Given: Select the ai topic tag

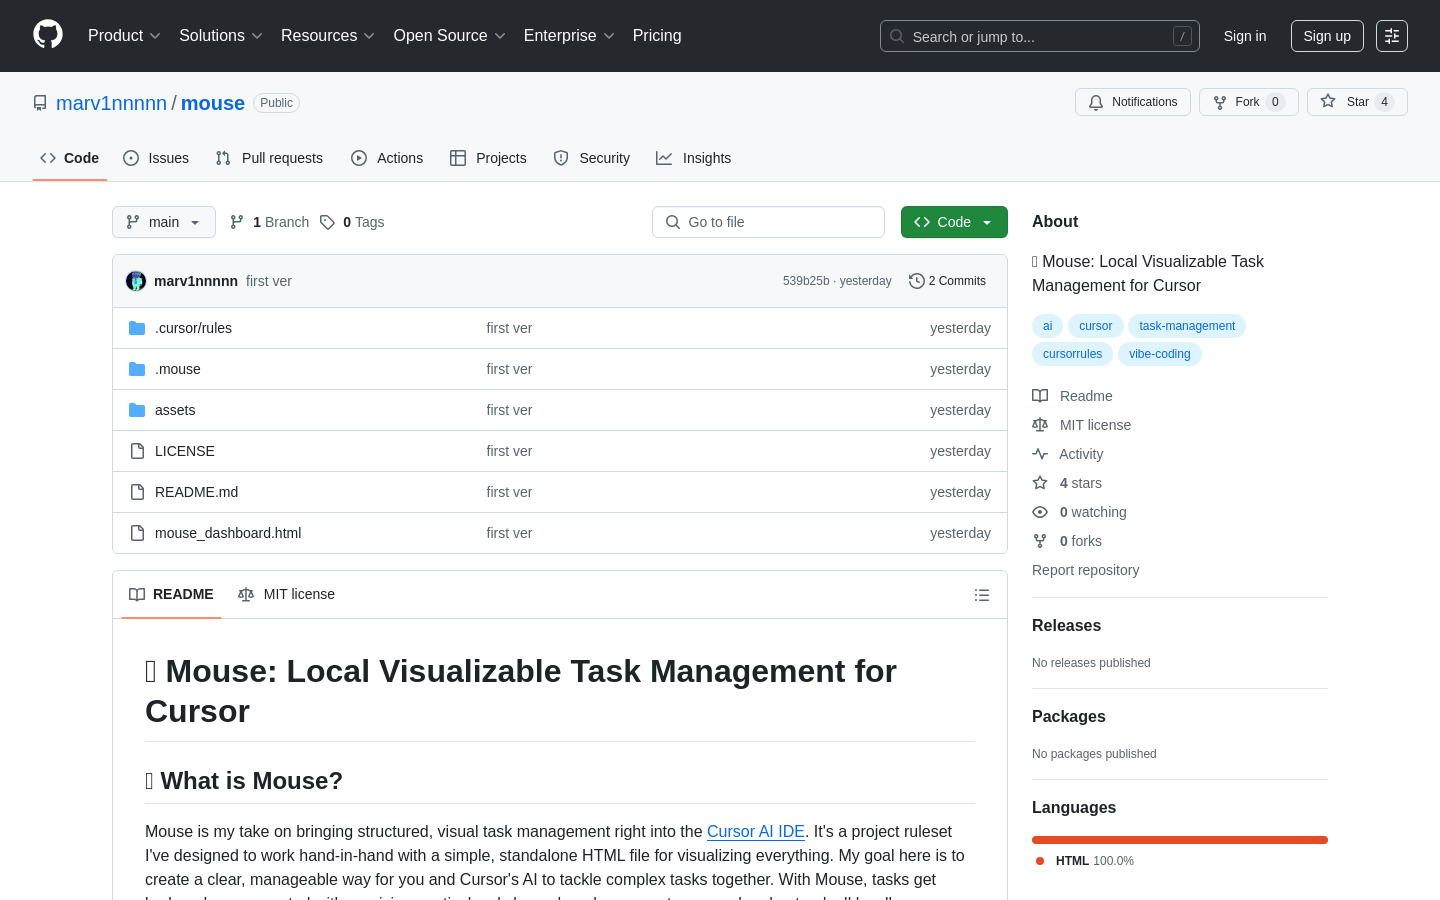Looking at the screenshot, I should 1047,326.
